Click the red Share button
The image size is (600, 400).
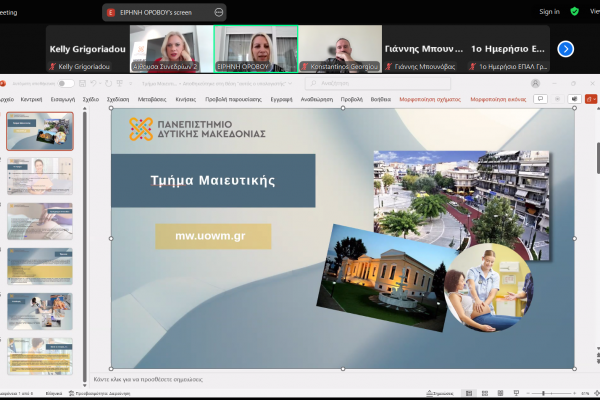coord(591,99)
